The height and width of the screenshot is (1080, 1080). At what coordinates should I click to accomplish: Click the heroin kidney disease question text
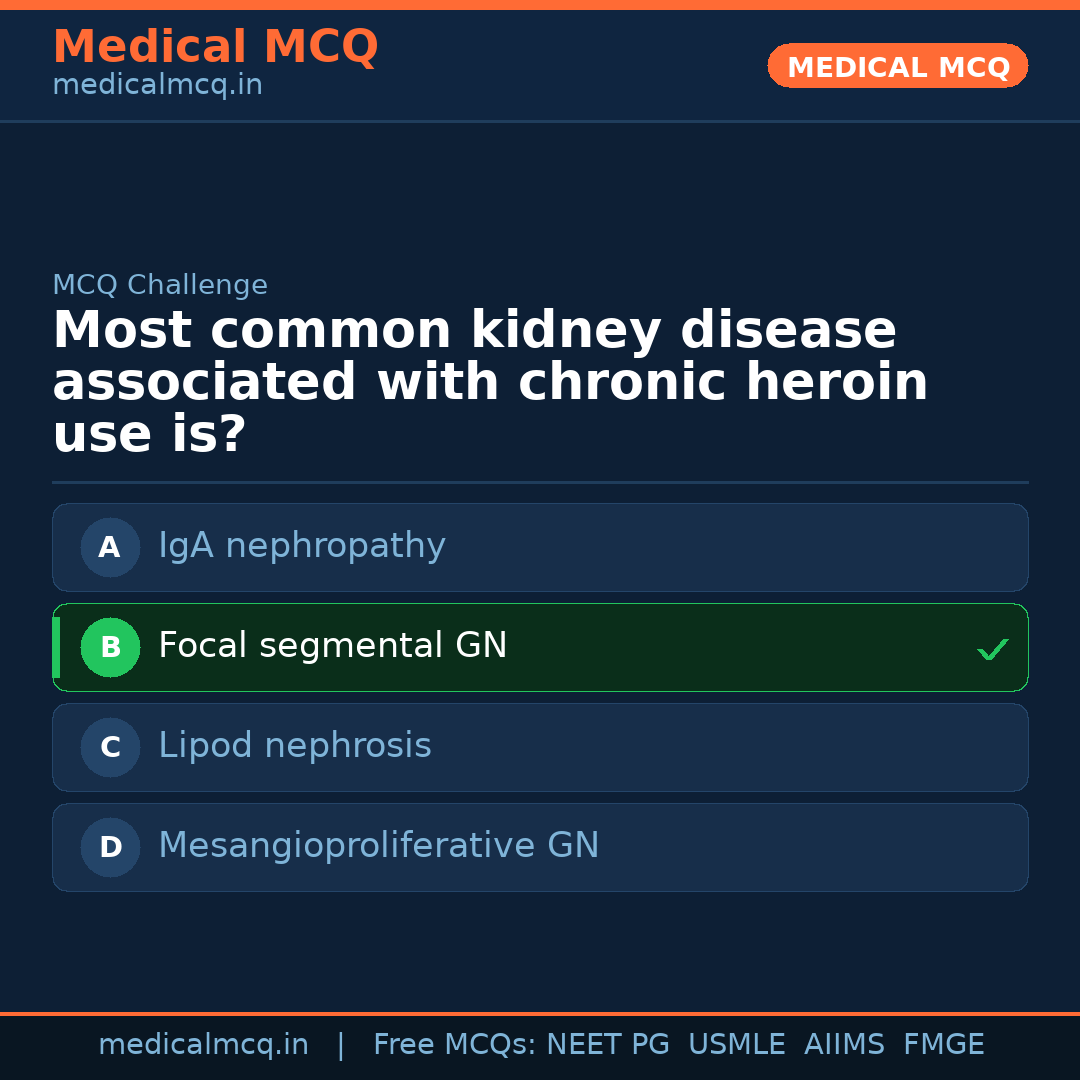pos(490,383)
